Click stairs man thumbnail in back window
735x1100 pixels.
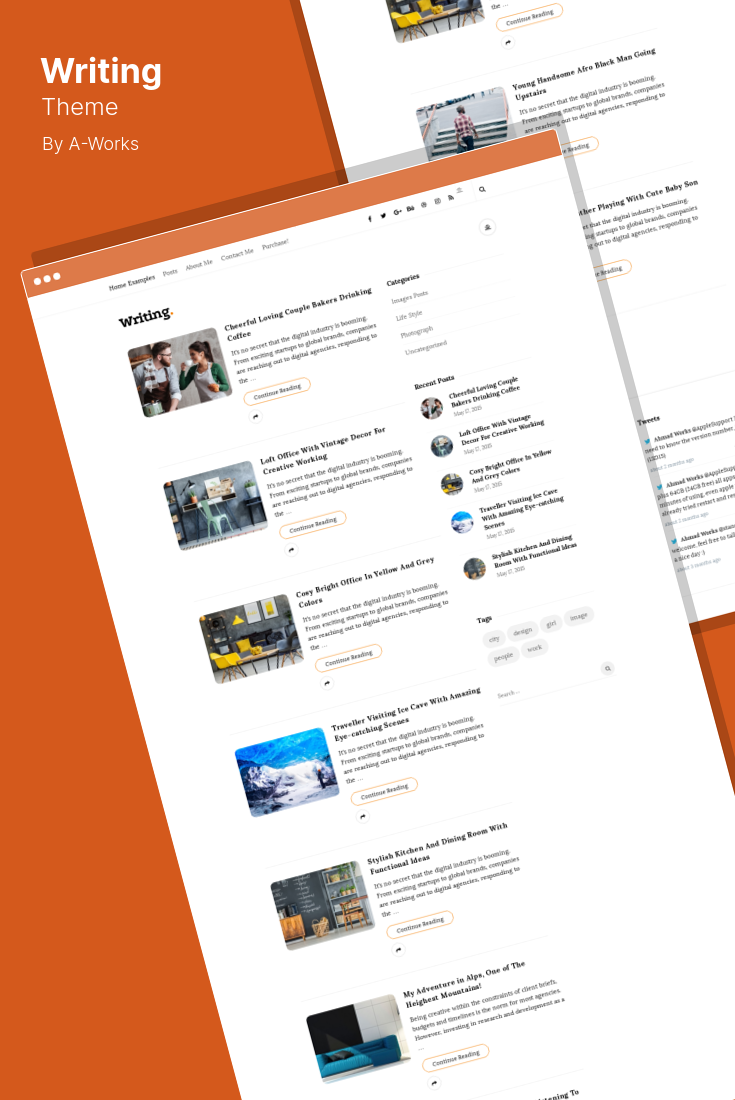(462, 123)
